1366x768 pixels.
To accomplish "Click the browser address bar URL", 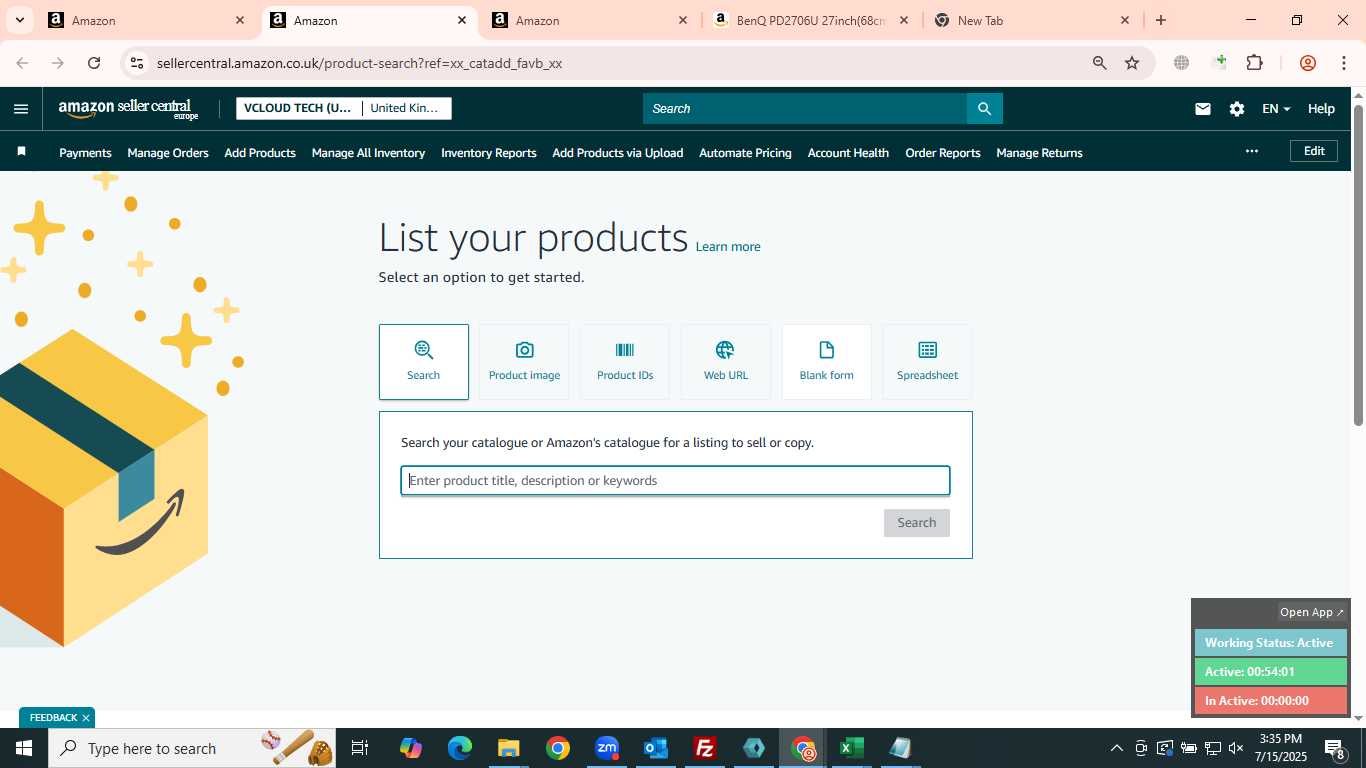I will (x=359, y=63).
